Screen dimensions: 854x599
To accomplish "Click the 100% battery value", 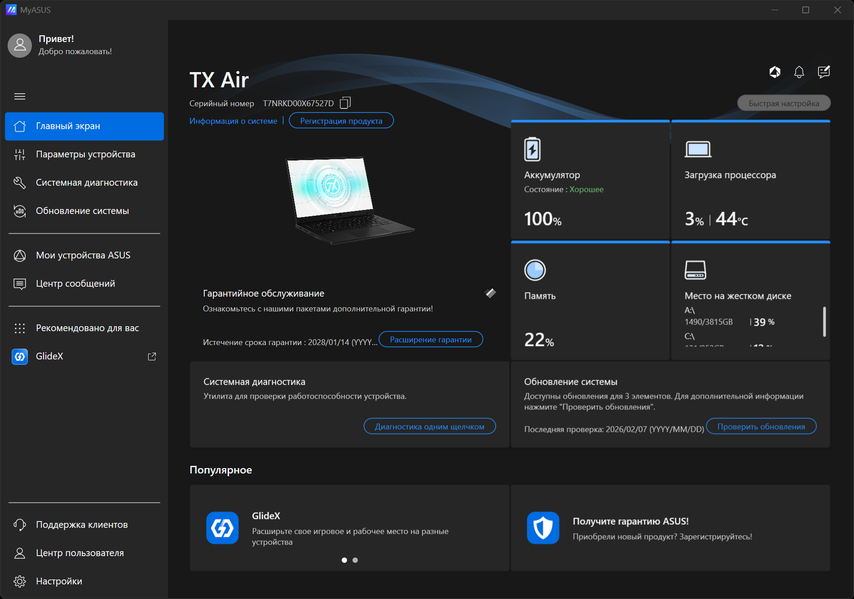I will pos(542,219).
